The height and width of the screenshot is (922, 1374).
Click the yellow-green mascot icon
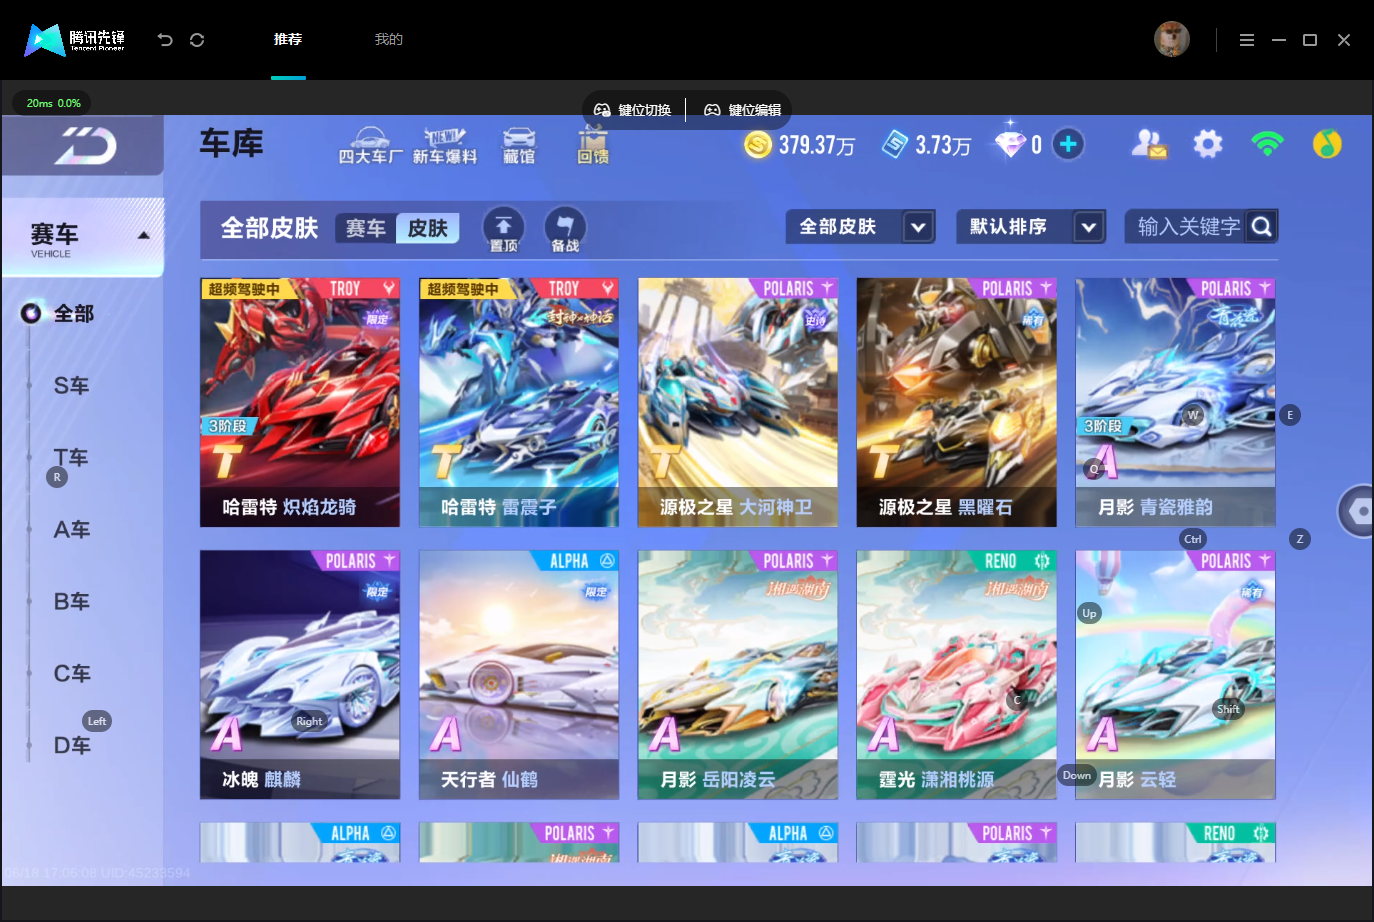coord(1327,145)
